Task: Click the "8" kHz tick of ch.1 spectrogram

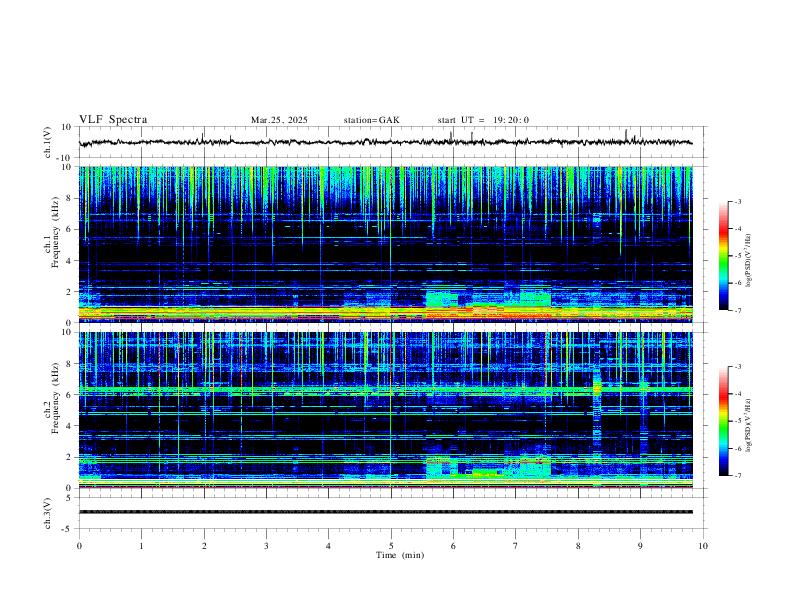Action: click(x=69, y=198)
